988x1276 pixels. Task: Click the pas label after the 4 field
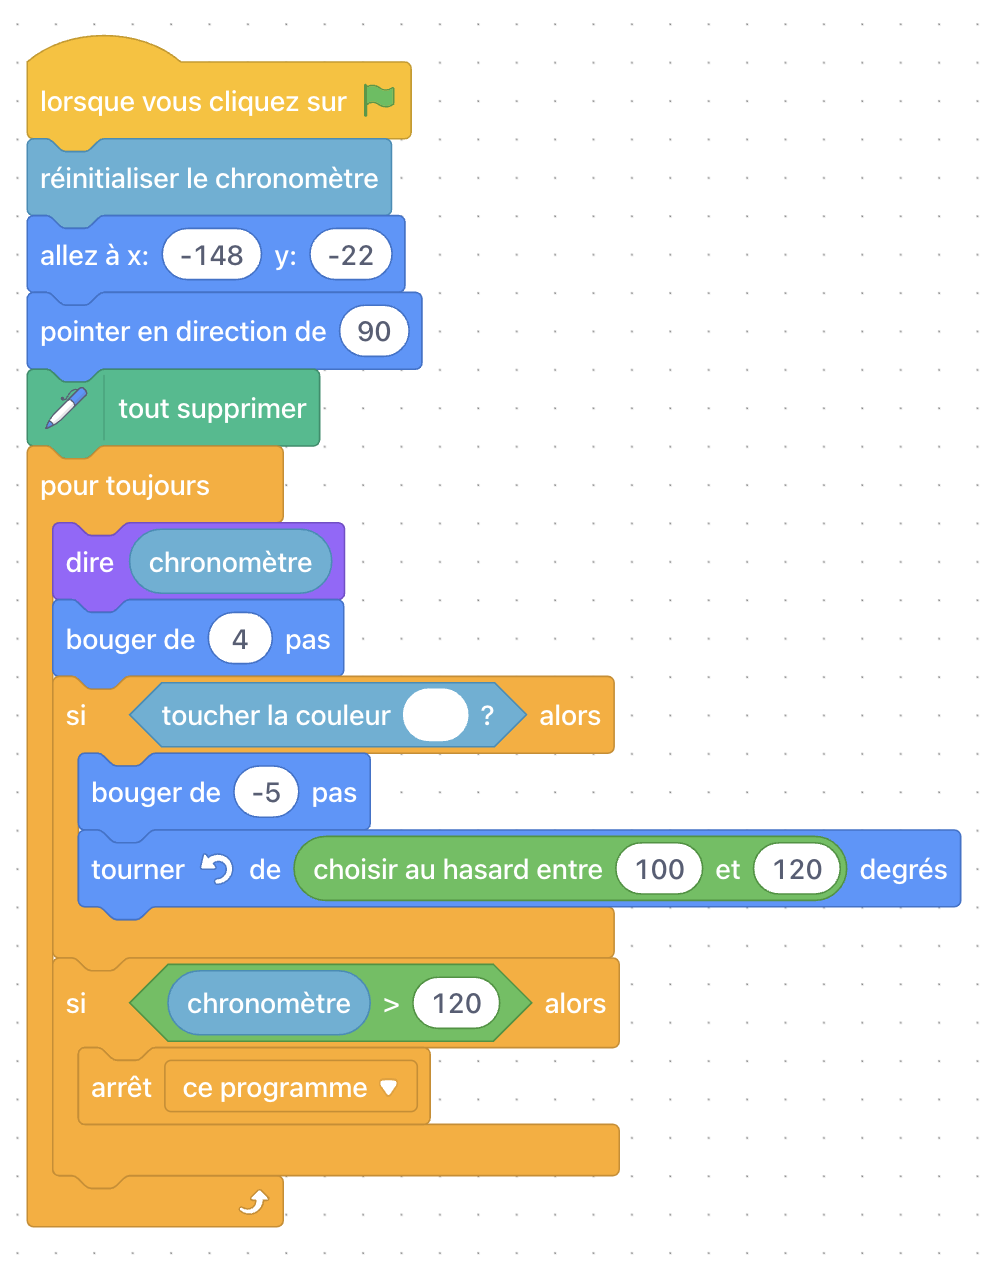point(308,640)
